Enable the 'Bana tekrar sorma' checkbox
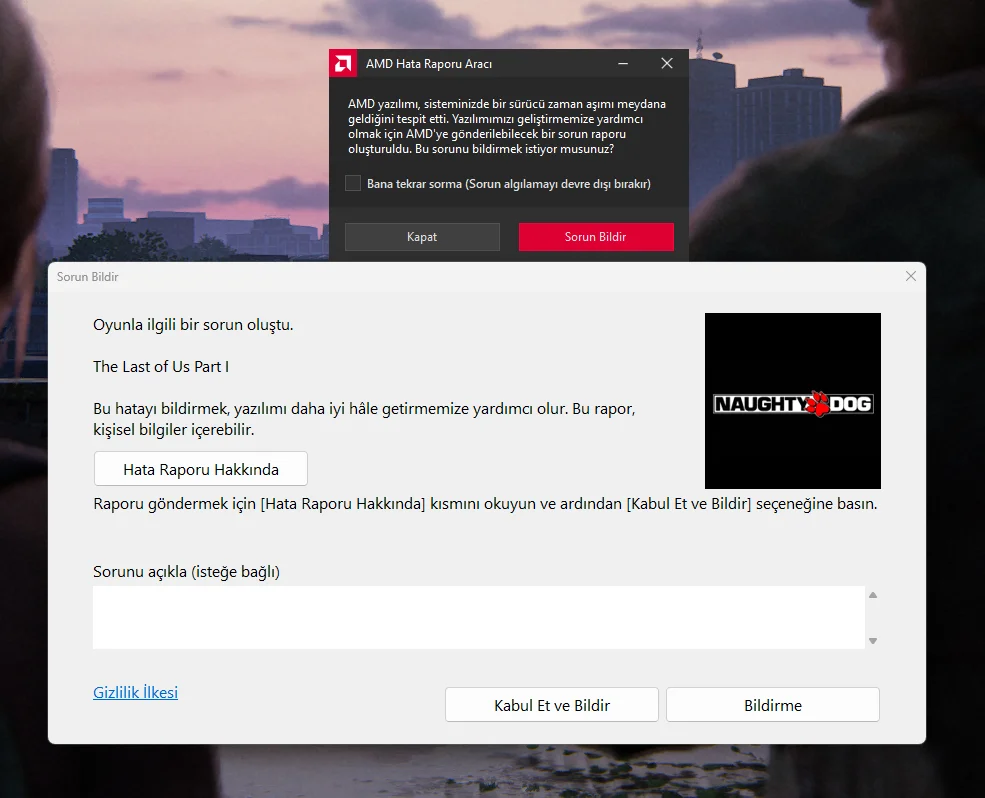985x798 pixels. click(353, 183)
